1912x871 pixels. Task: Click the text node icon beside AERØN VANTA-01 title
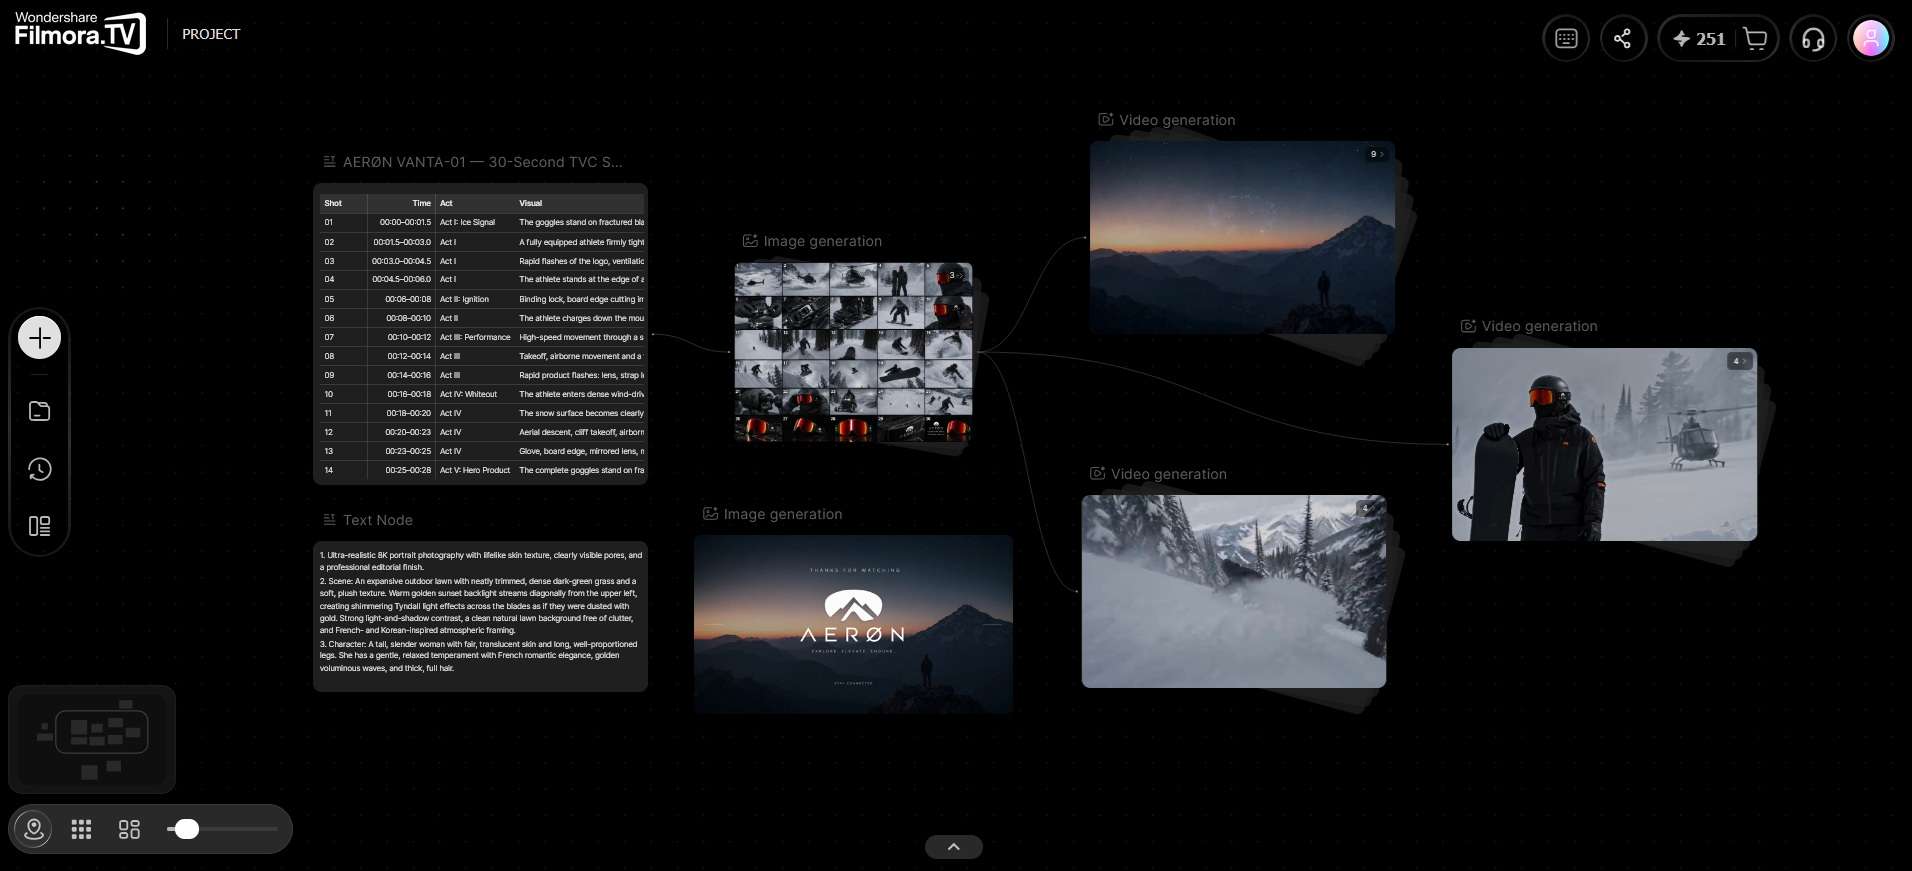tap(329, 161)
